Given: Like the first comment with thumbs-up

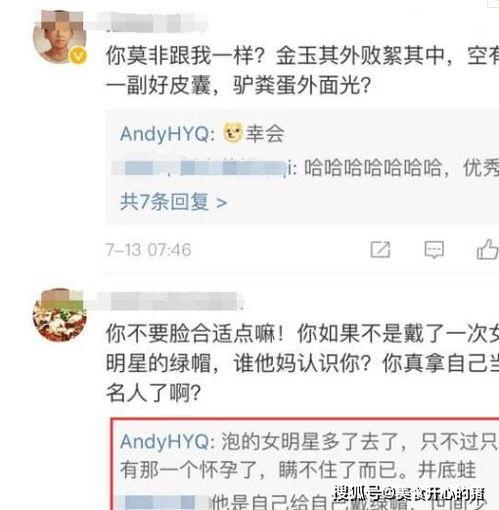Looking at the screenshot, I should [x=487, y=249].
